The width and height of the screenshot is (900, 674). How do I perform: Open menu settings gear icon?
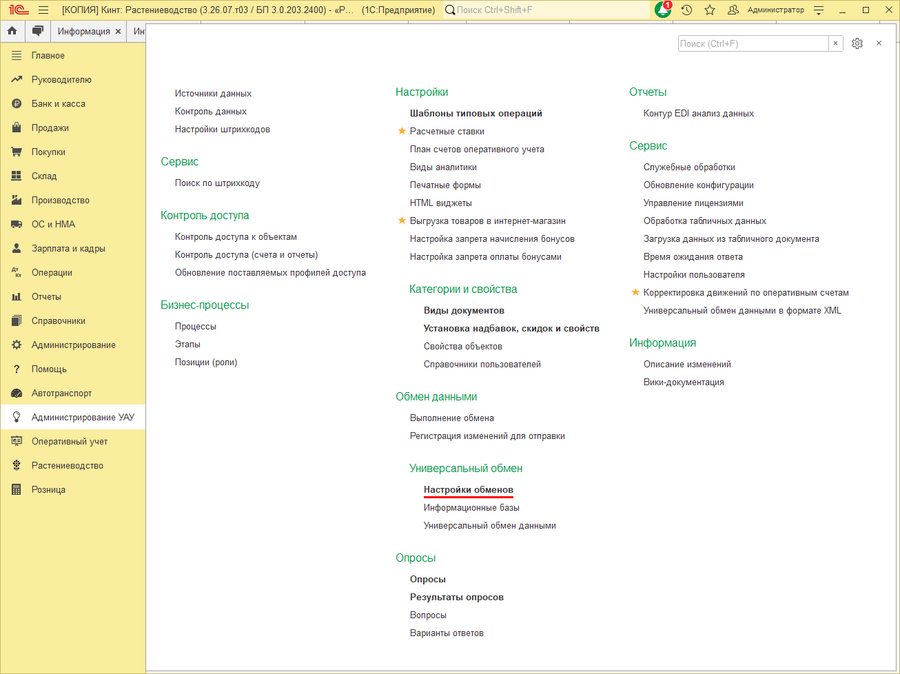(857, 44)
